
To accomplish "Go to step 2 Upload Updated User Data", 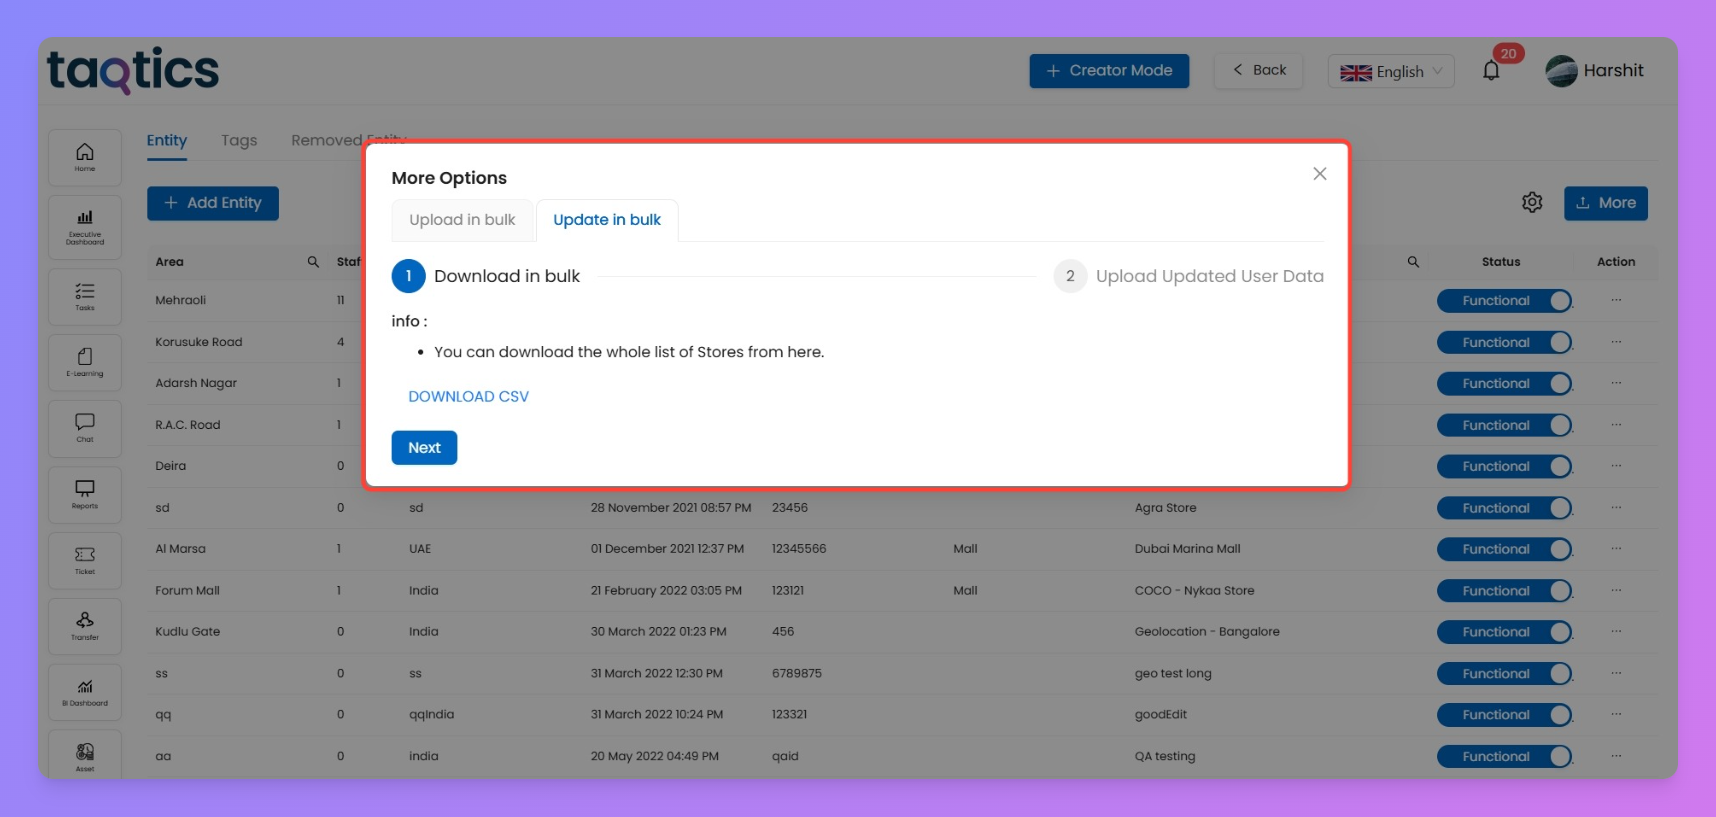I will [1189, 276].
